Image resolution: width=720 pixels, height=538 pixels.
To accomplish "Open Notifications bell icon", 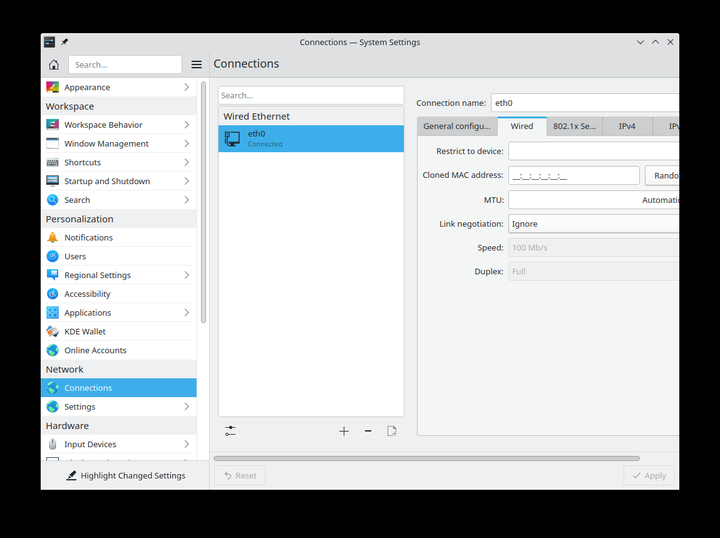I will (52, 237).
